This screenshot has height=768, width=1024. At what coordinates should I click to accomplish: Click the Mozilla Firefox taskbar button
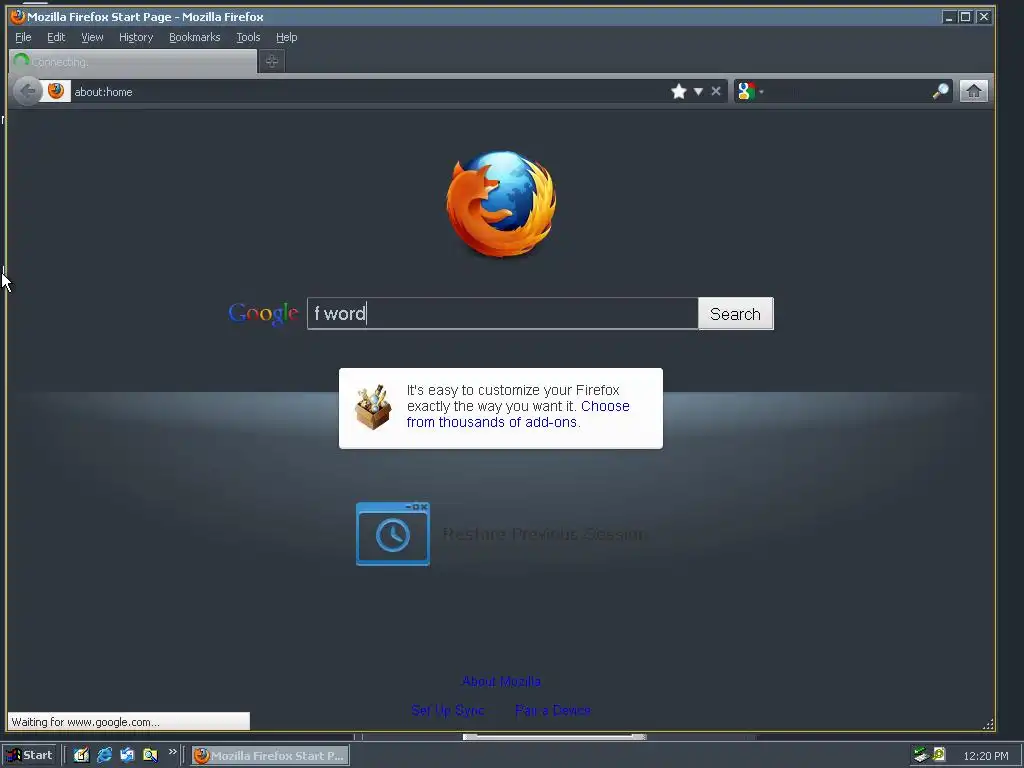click(270, 756)
